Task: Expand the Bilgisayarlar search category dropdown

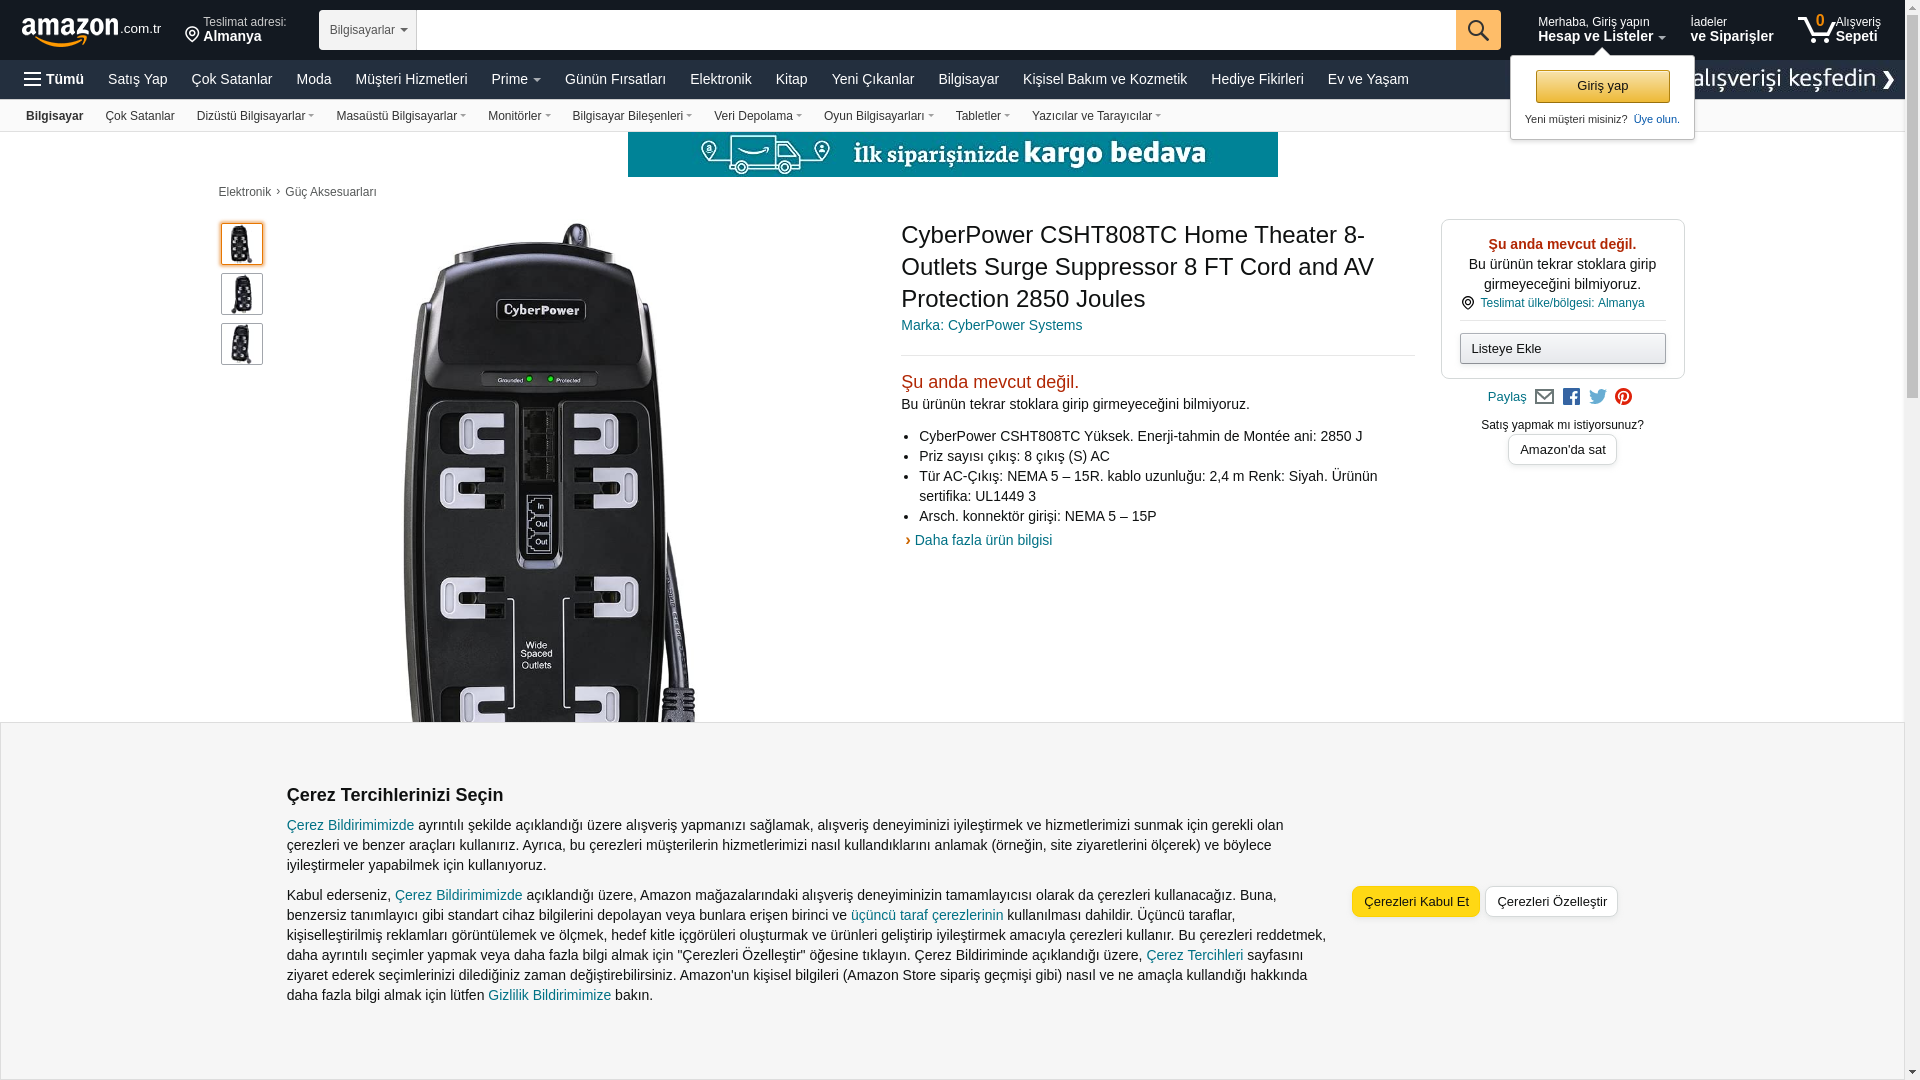Action: (x=368, y=30)
